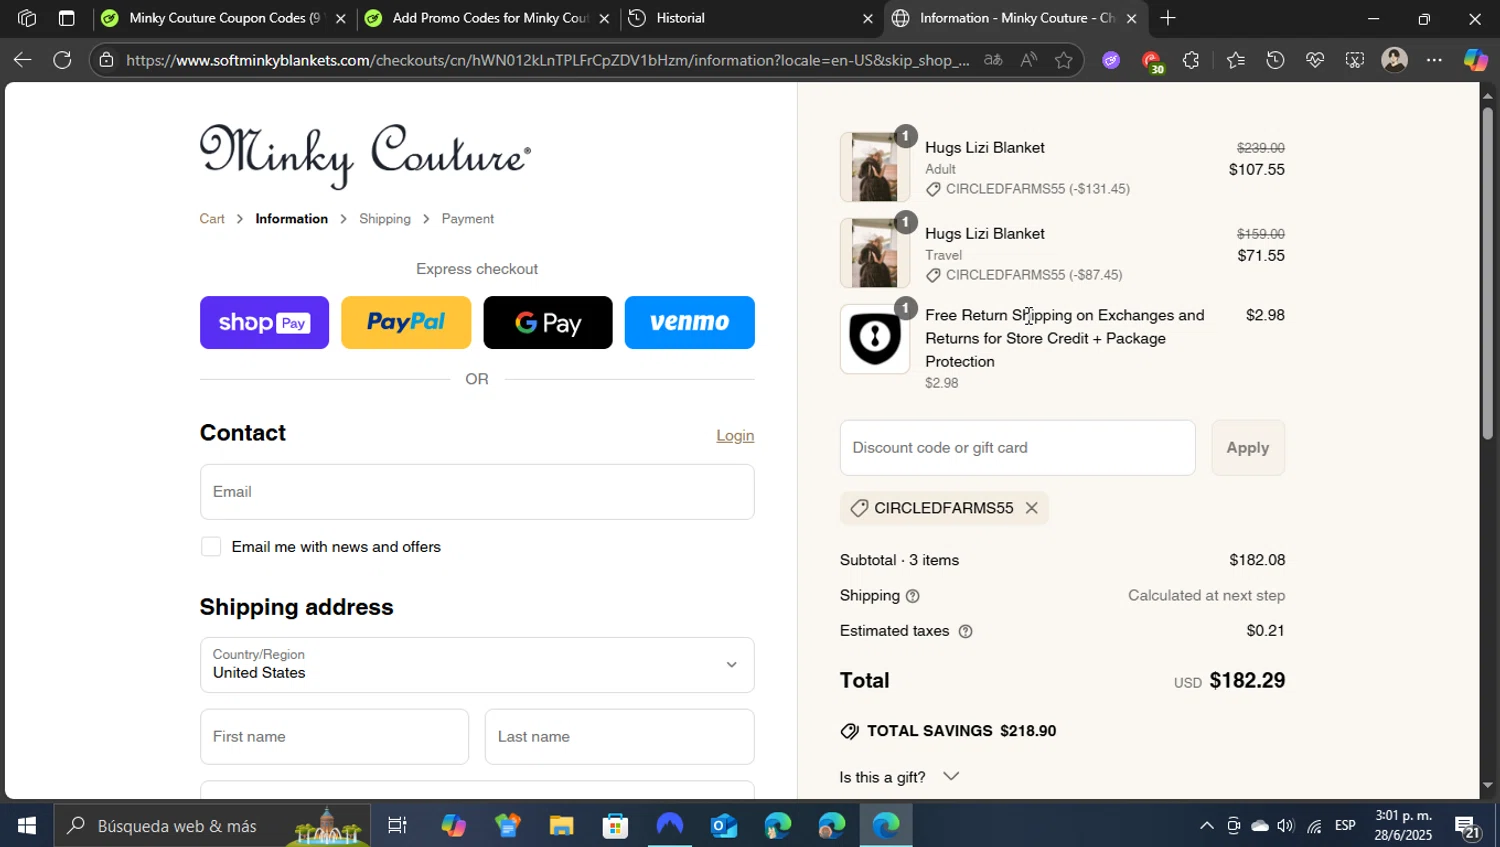The height and width of the screenshot is (847, 1500).
Task: Open File Explorer from the taskbar
Action: pos(561,826)
